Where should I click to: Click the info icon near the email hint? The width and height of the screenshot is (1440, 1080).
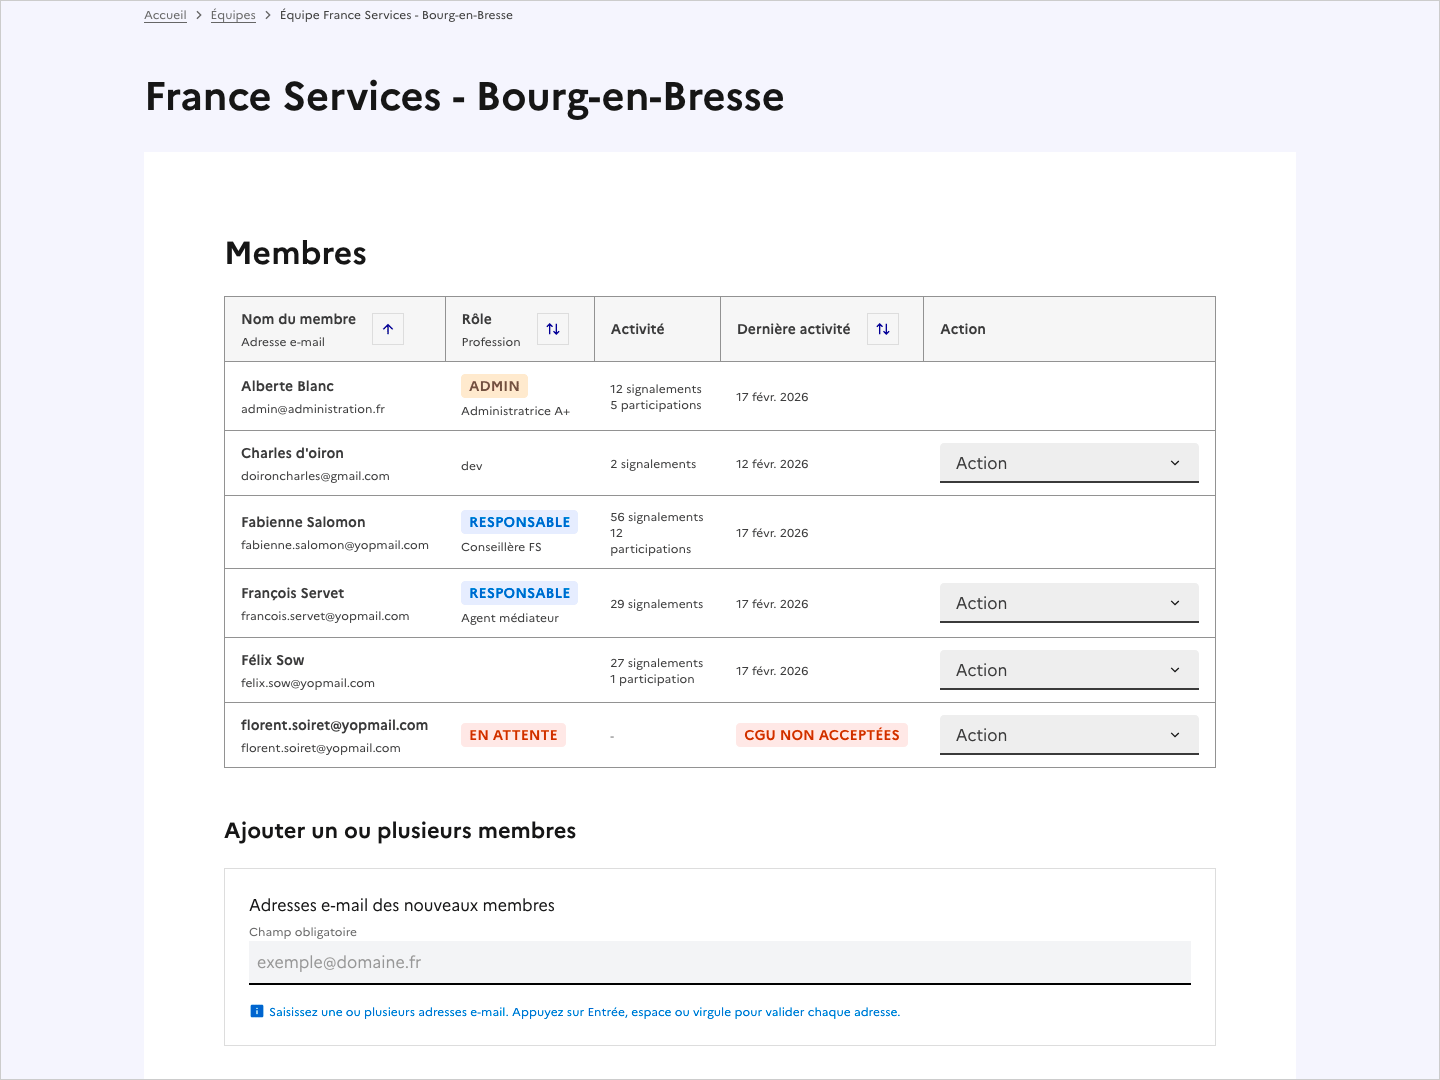pos(257,1011)
